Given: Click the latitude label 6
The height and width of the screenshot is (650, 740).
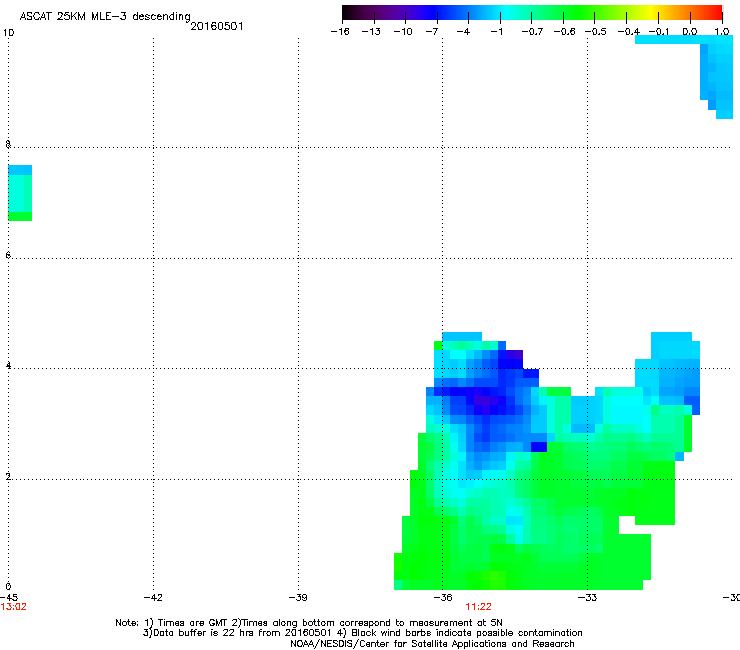Looking at the screenshot, I should (x=8, y=255).
